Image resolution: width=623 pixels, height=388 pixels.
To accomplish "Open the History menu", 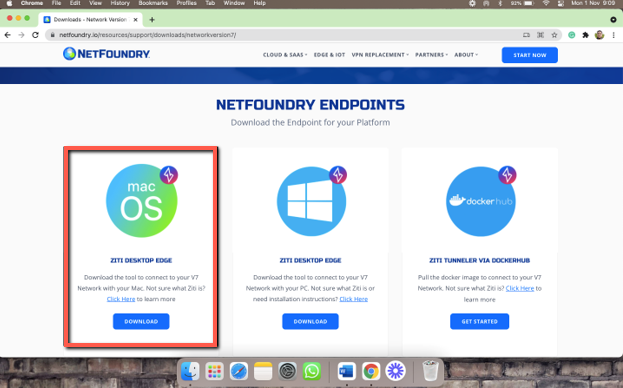I will [x=120, y=3].
